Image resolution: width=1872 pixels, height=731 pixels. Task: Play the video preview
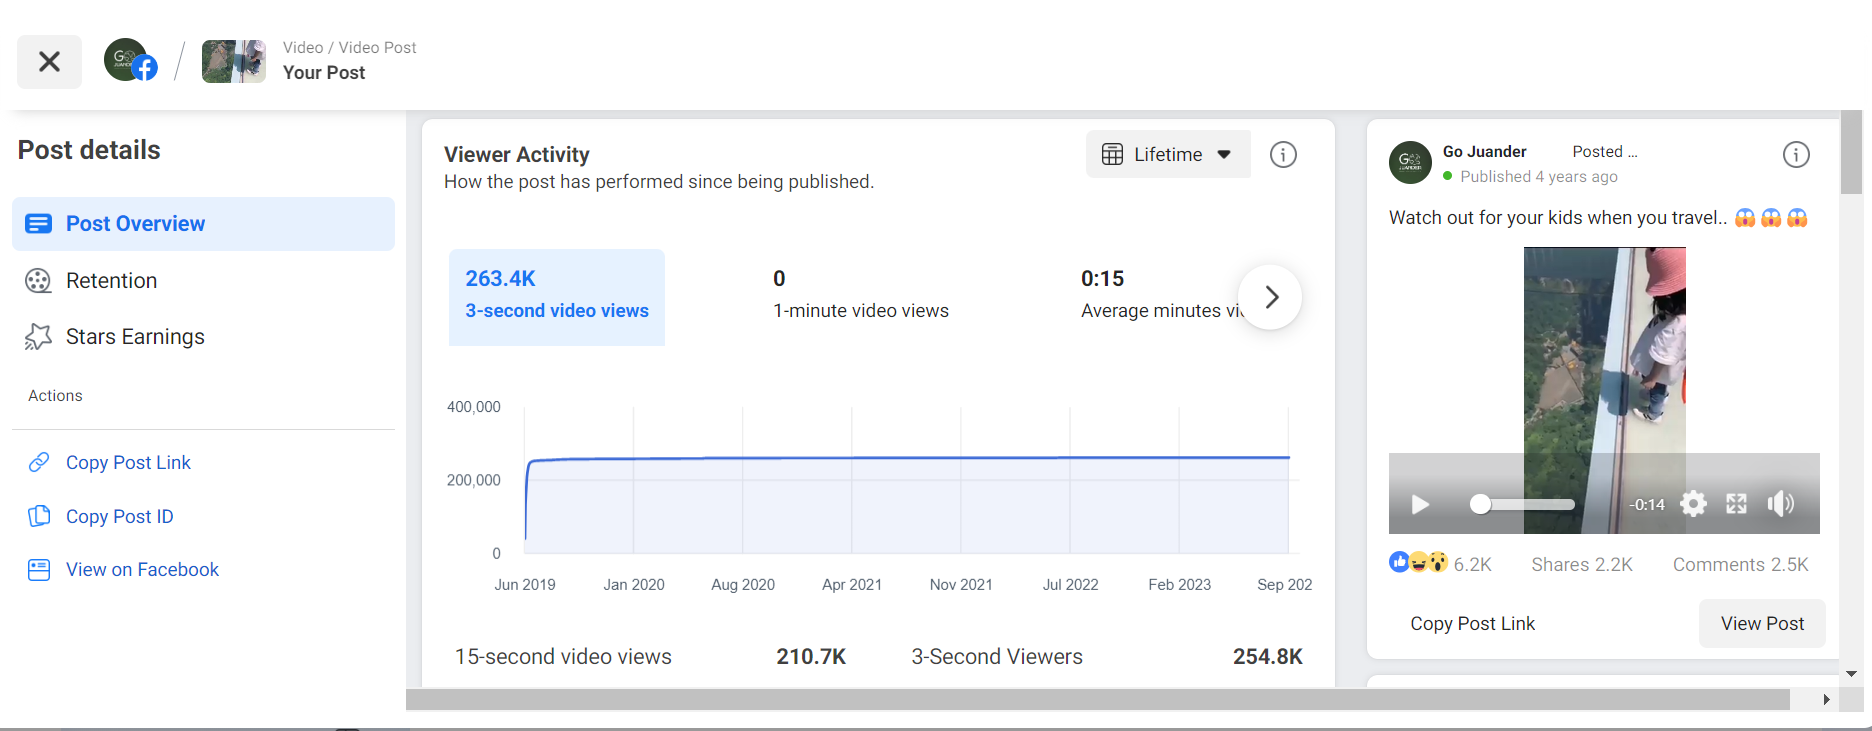tap(1419, 505)
